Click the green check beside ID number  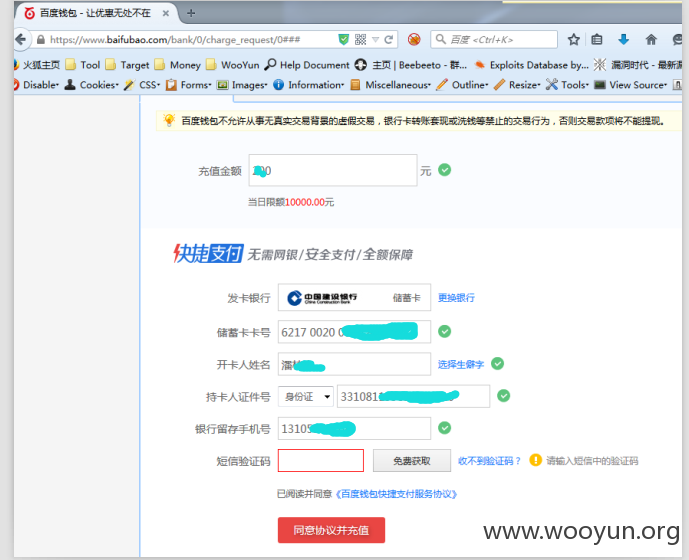click(x=504, y=396)
